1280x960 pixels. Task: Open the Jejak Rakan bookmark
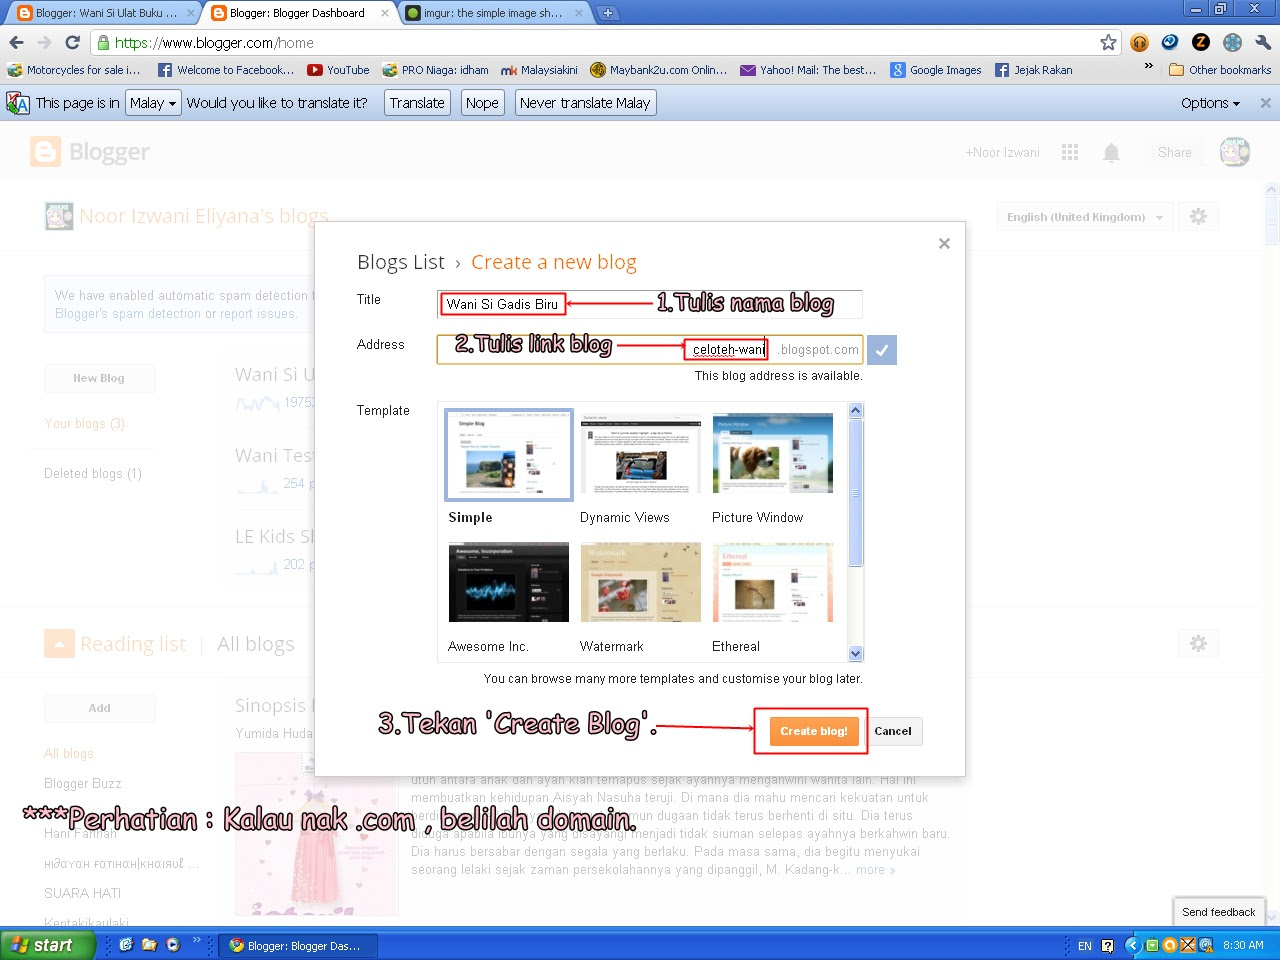click(1033, 70)
